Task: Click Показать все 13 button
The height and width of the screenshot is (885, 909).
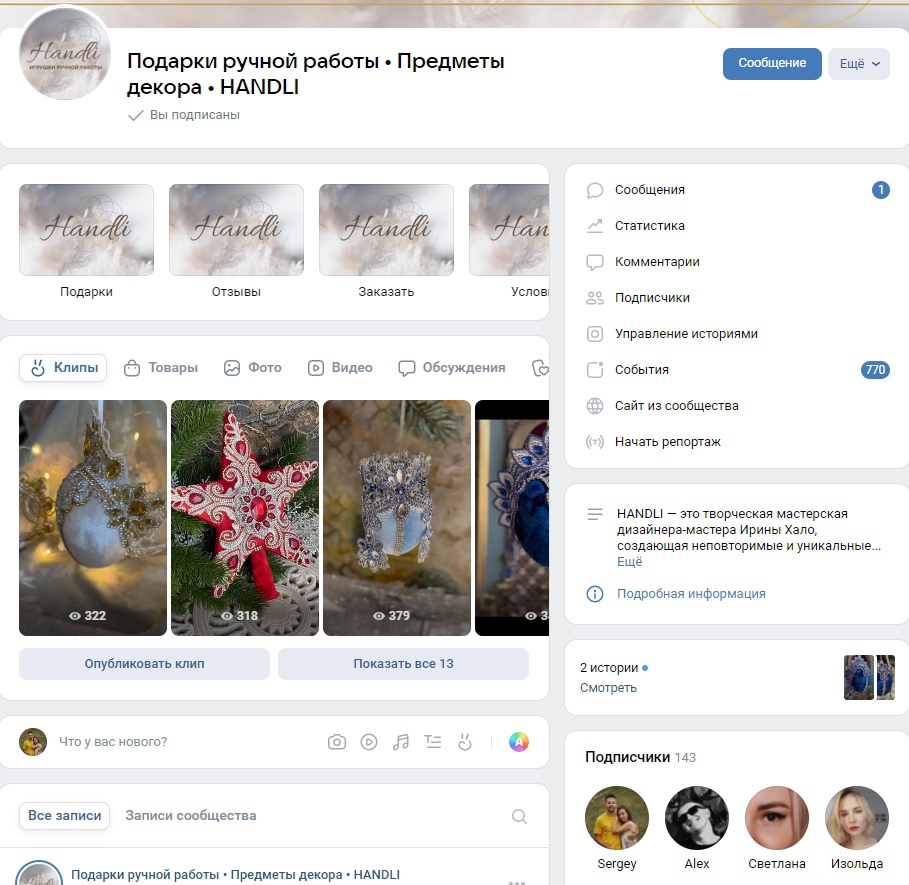Action: click(x=403, y=664)
